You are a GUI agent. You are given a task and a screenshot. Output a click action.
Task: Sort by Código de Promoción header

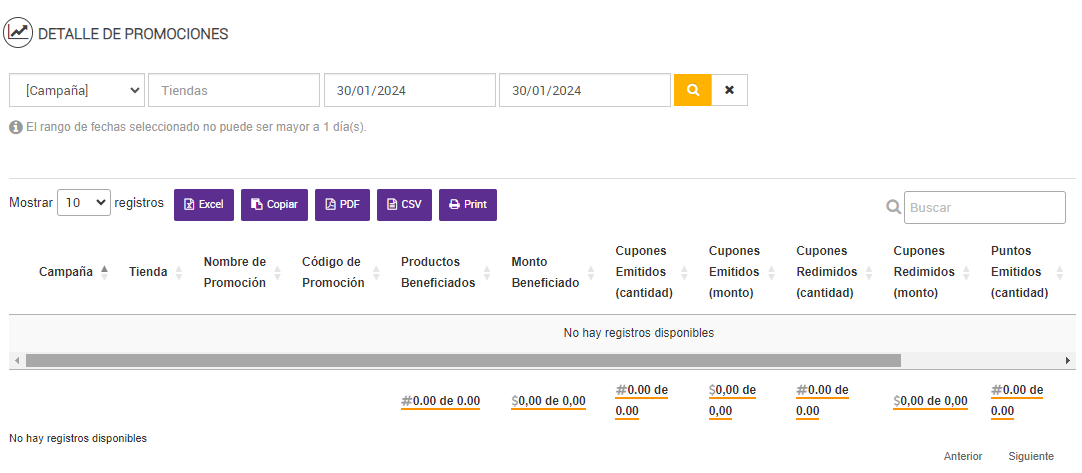point(333,272)
